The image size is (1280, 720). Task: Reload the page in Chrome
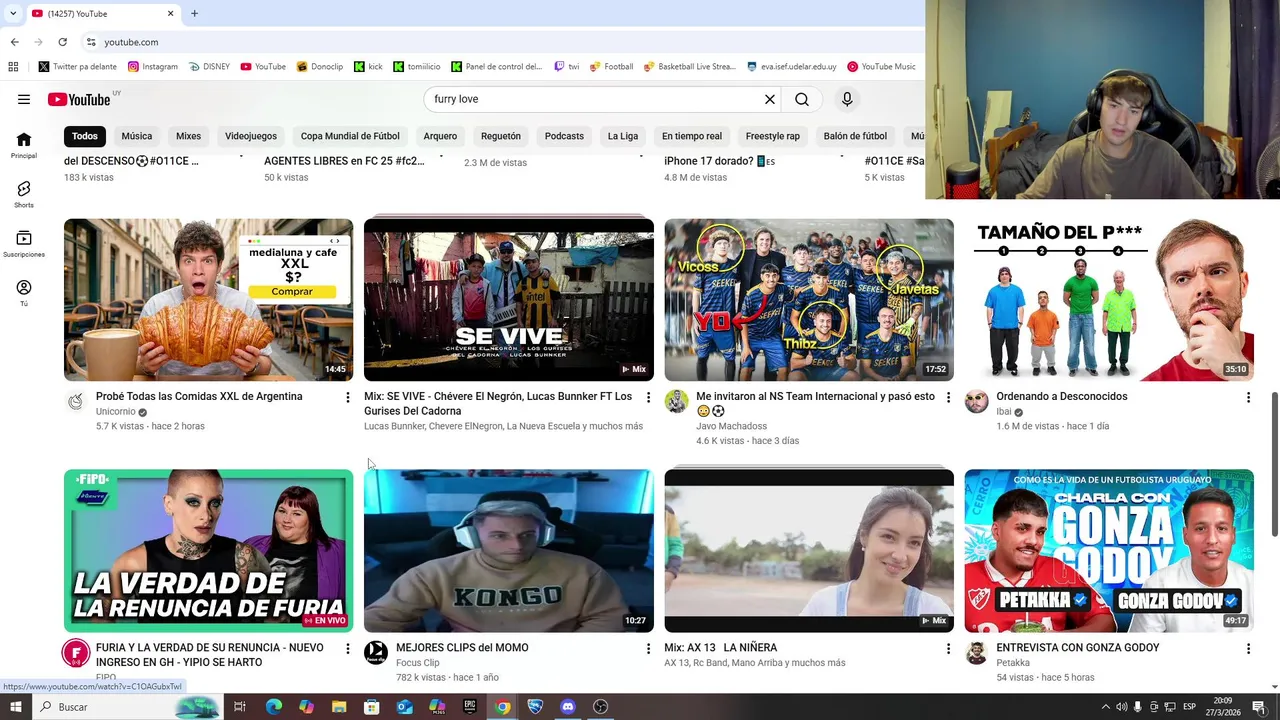(62, 42)
